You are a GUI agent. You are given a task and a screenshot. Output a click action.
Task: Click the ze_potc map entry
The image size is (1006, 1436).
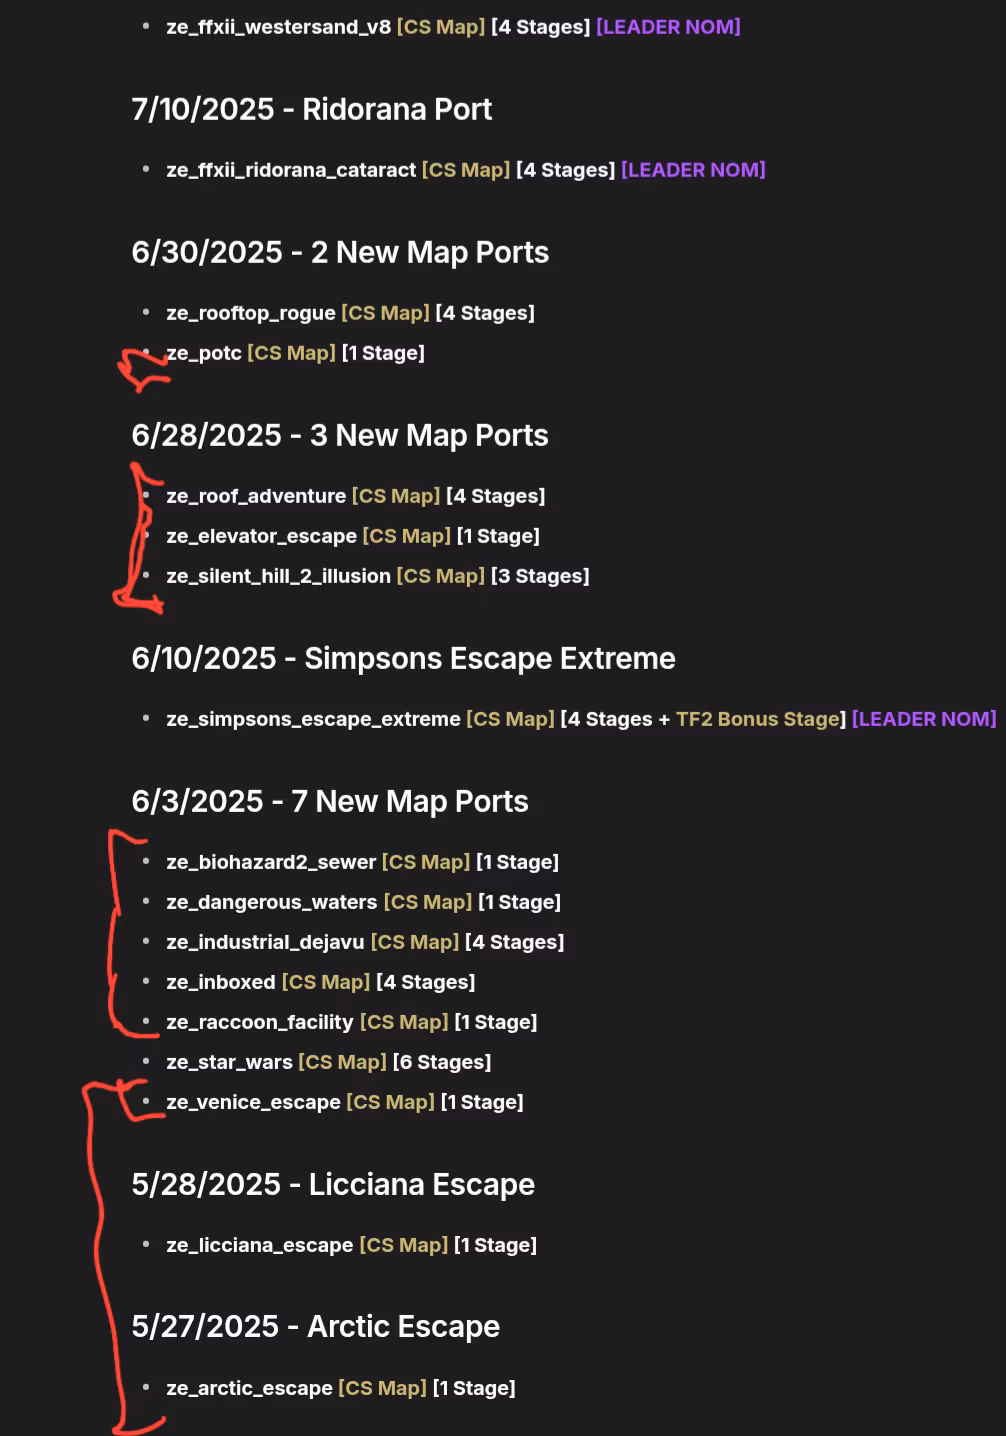point(204,353)
